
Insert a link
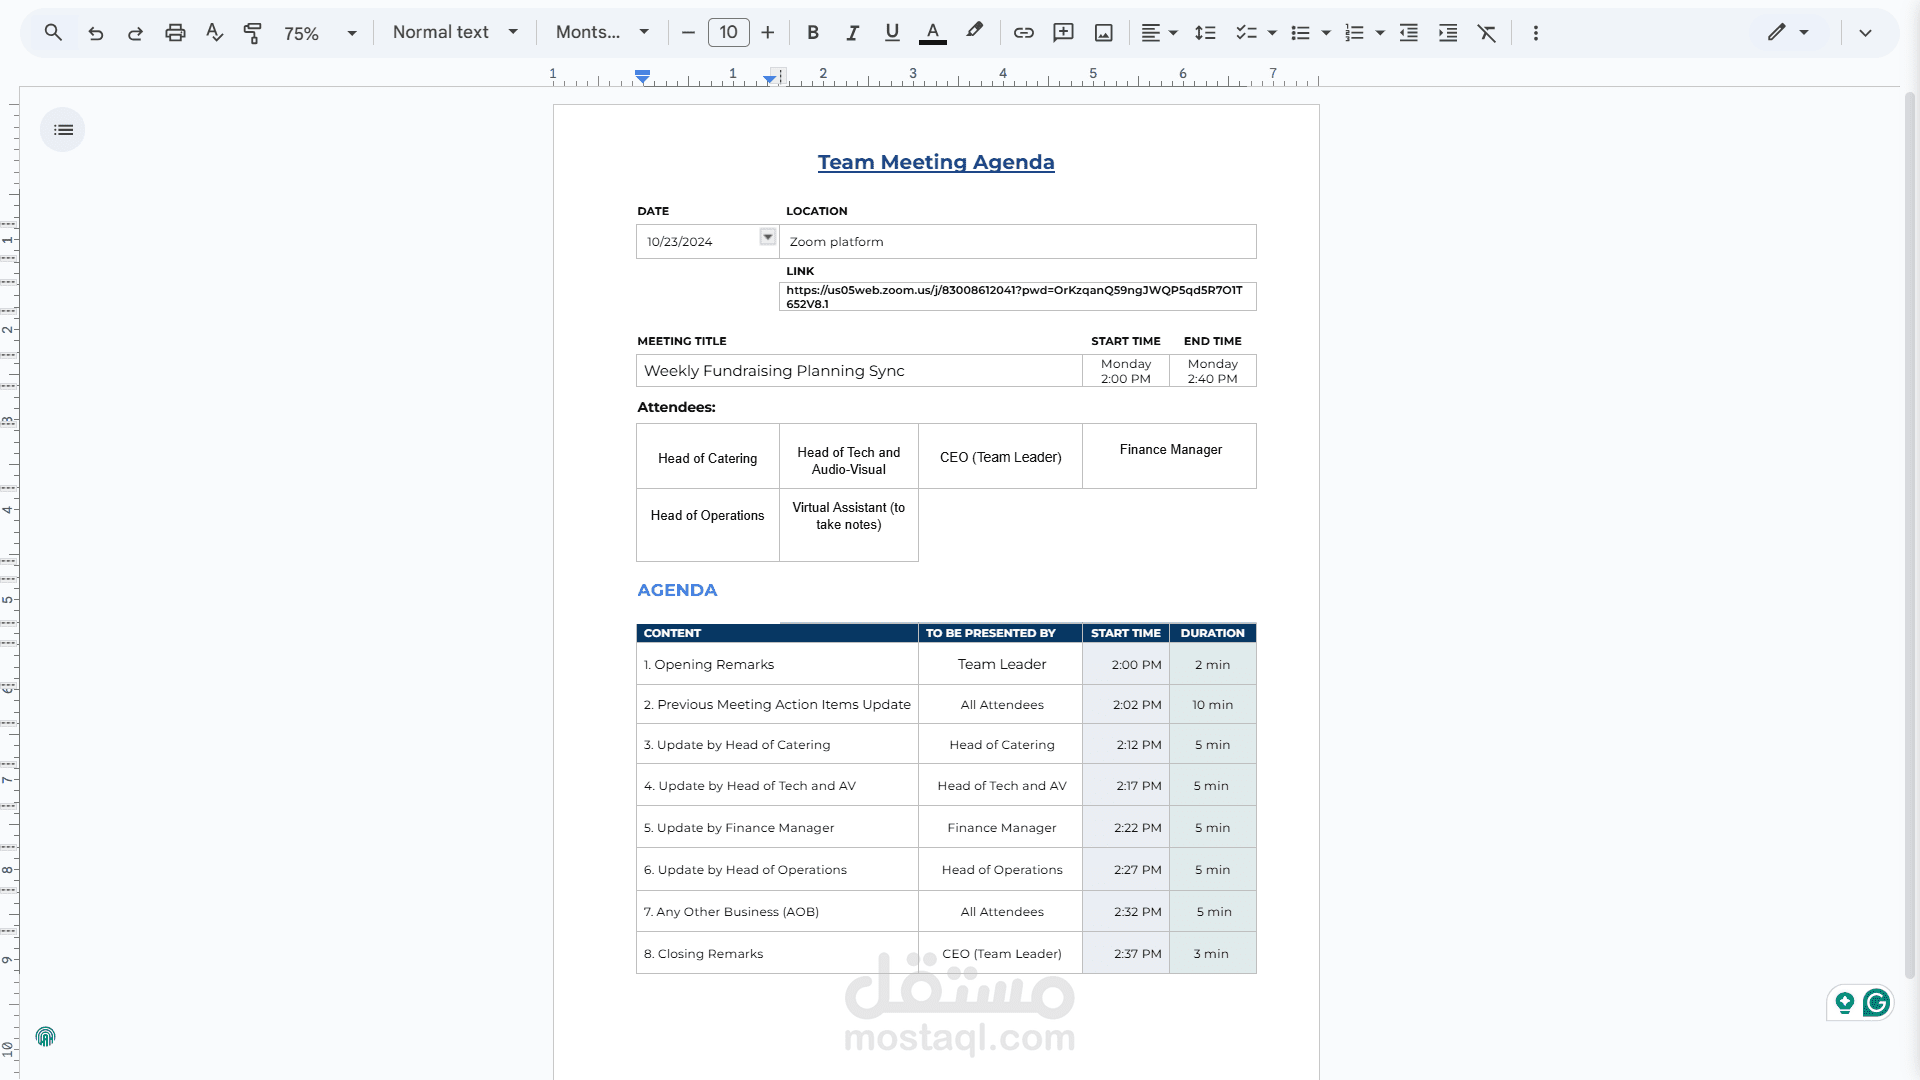1024,32
